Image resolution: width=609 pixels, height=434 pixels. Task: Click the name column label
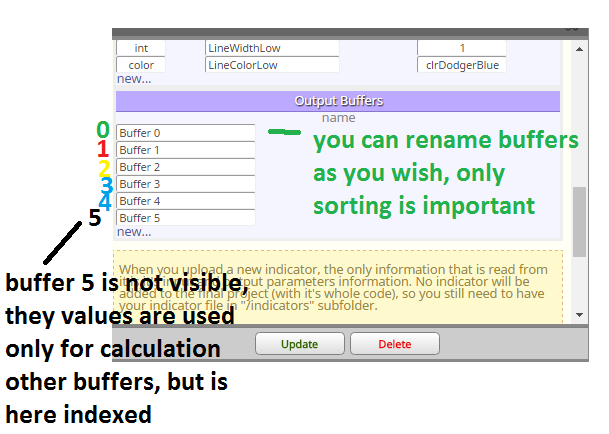(338, 118)
